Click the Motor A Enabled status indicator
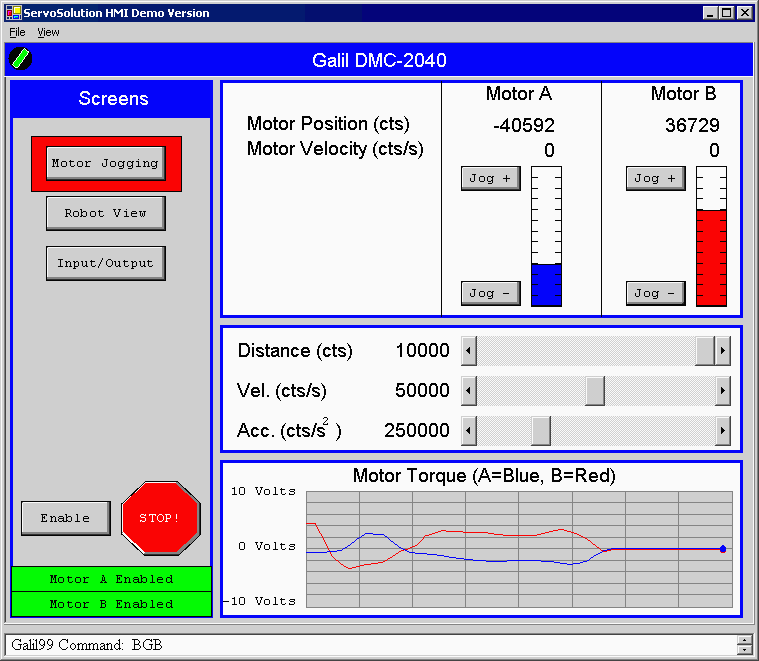 tap(111, 579)
